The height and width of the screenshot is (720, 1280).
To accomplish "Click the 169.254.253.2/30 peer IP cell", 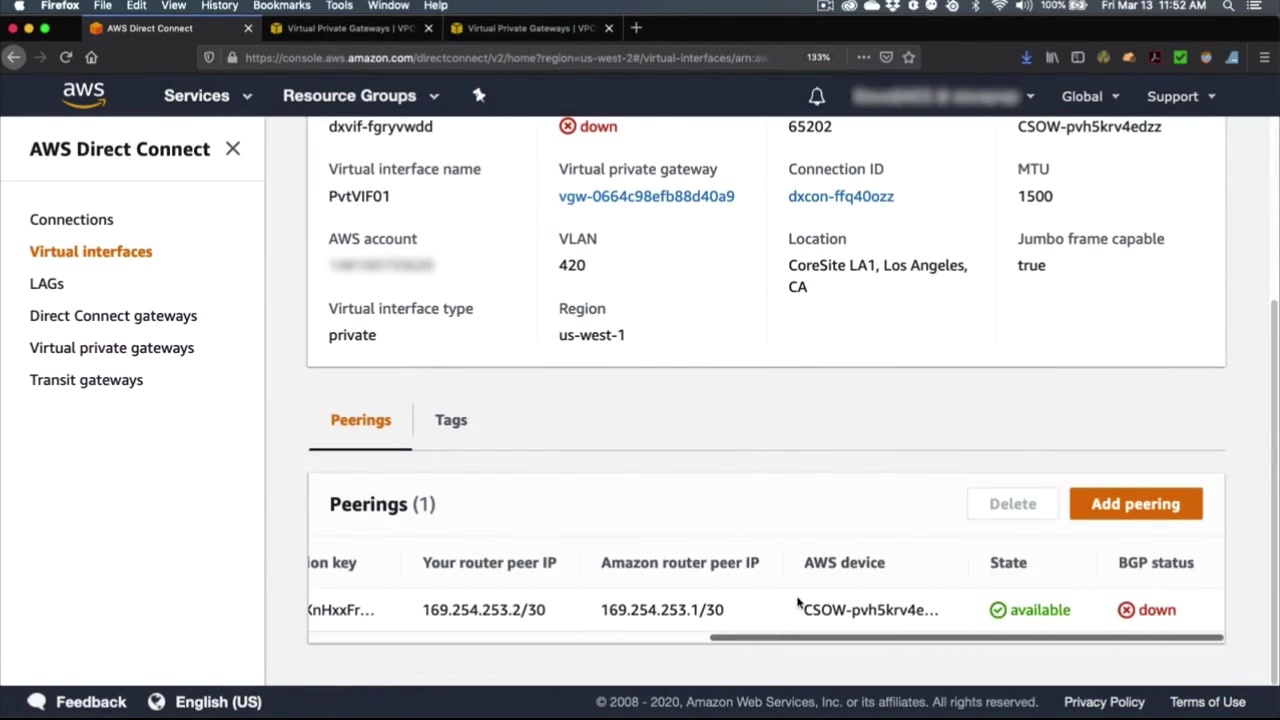I will 484,609.
